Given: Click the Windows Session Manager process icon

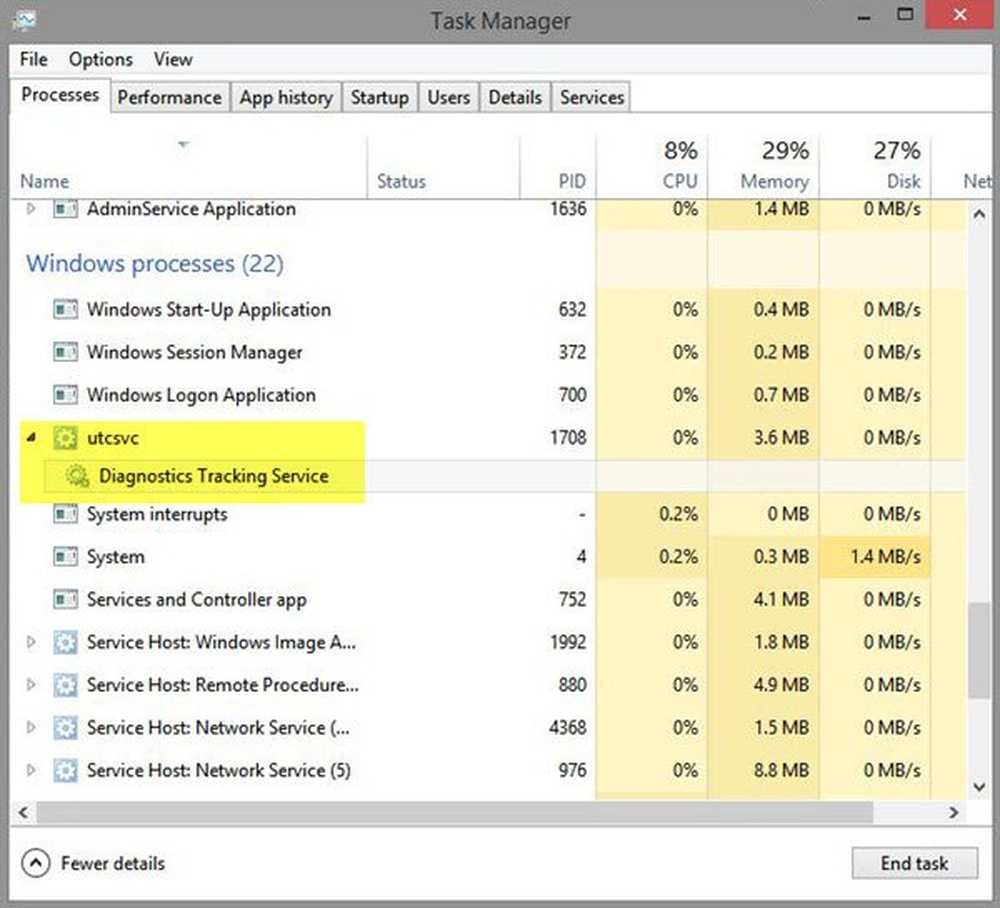Looking at the screenshot, I should coord(65,353).
